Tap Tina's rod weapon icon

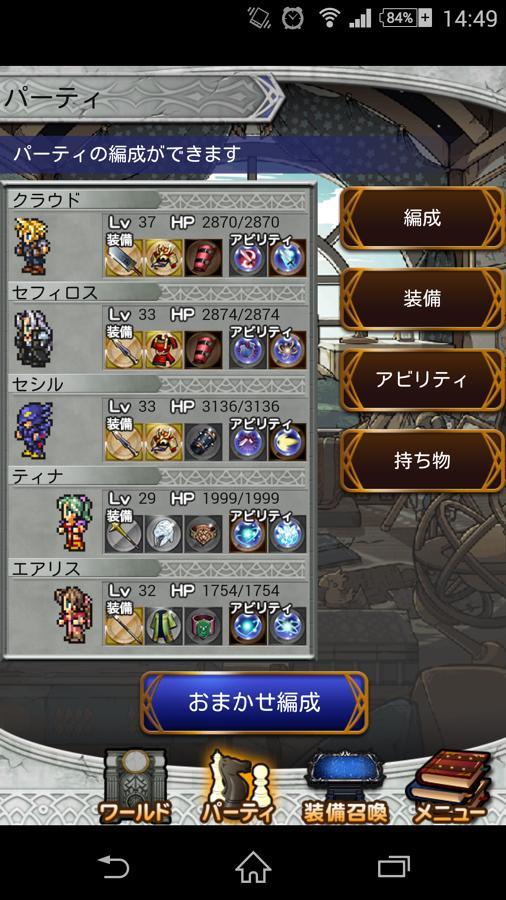click(x=123, y=534)
